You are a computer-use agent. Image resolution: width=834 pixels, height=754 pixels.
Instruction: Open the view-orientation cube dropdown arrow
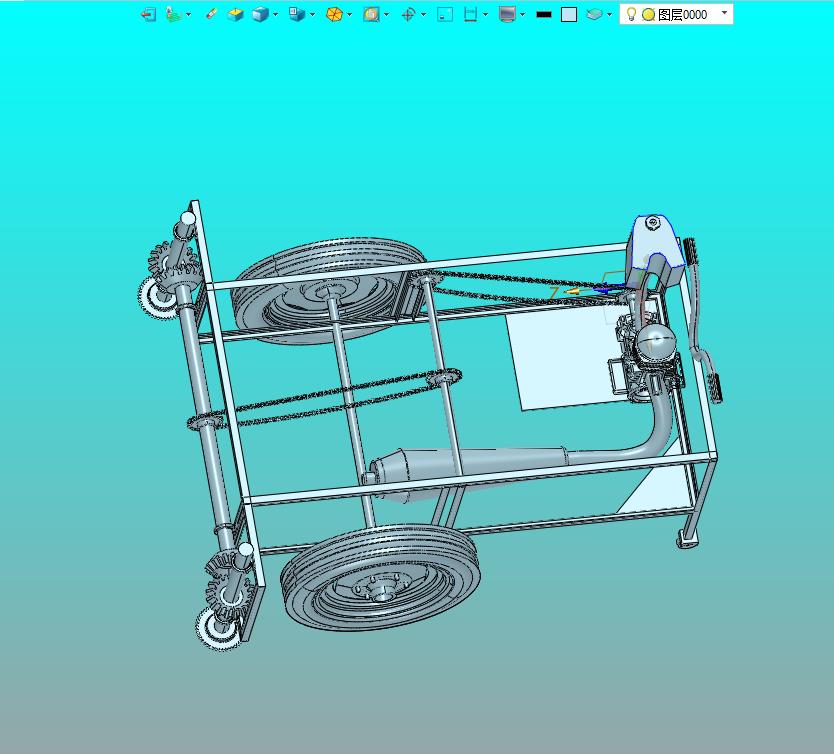click(x=312, y=14)
